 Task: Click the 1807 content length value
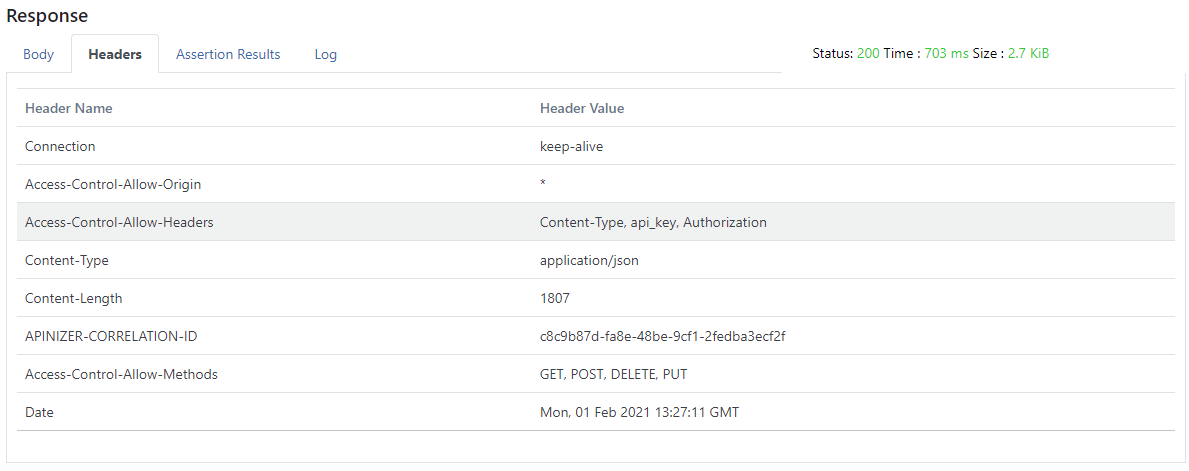[555, 298]
